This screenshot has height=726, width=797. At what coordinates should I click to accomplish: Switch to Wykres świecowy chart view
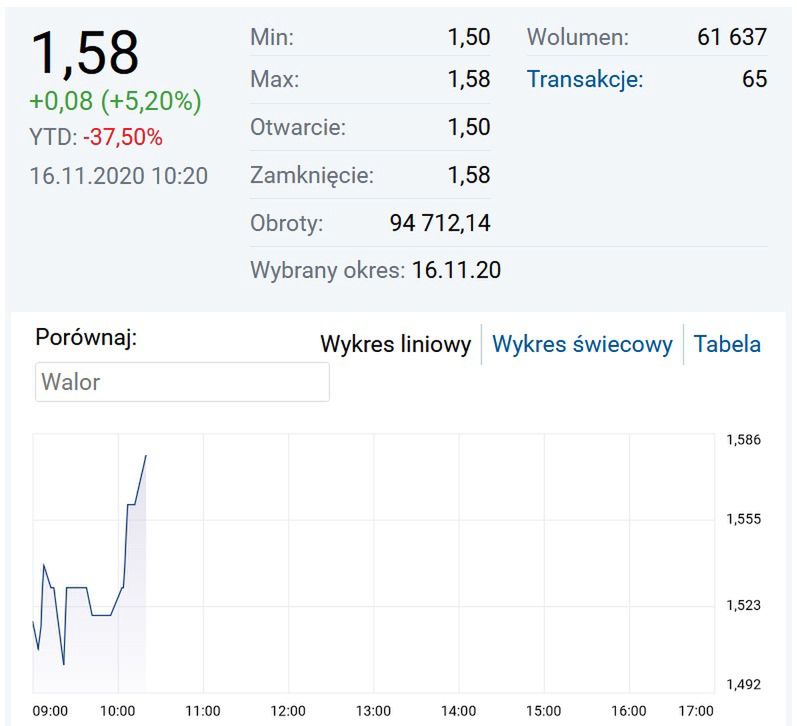coord(582,345)
